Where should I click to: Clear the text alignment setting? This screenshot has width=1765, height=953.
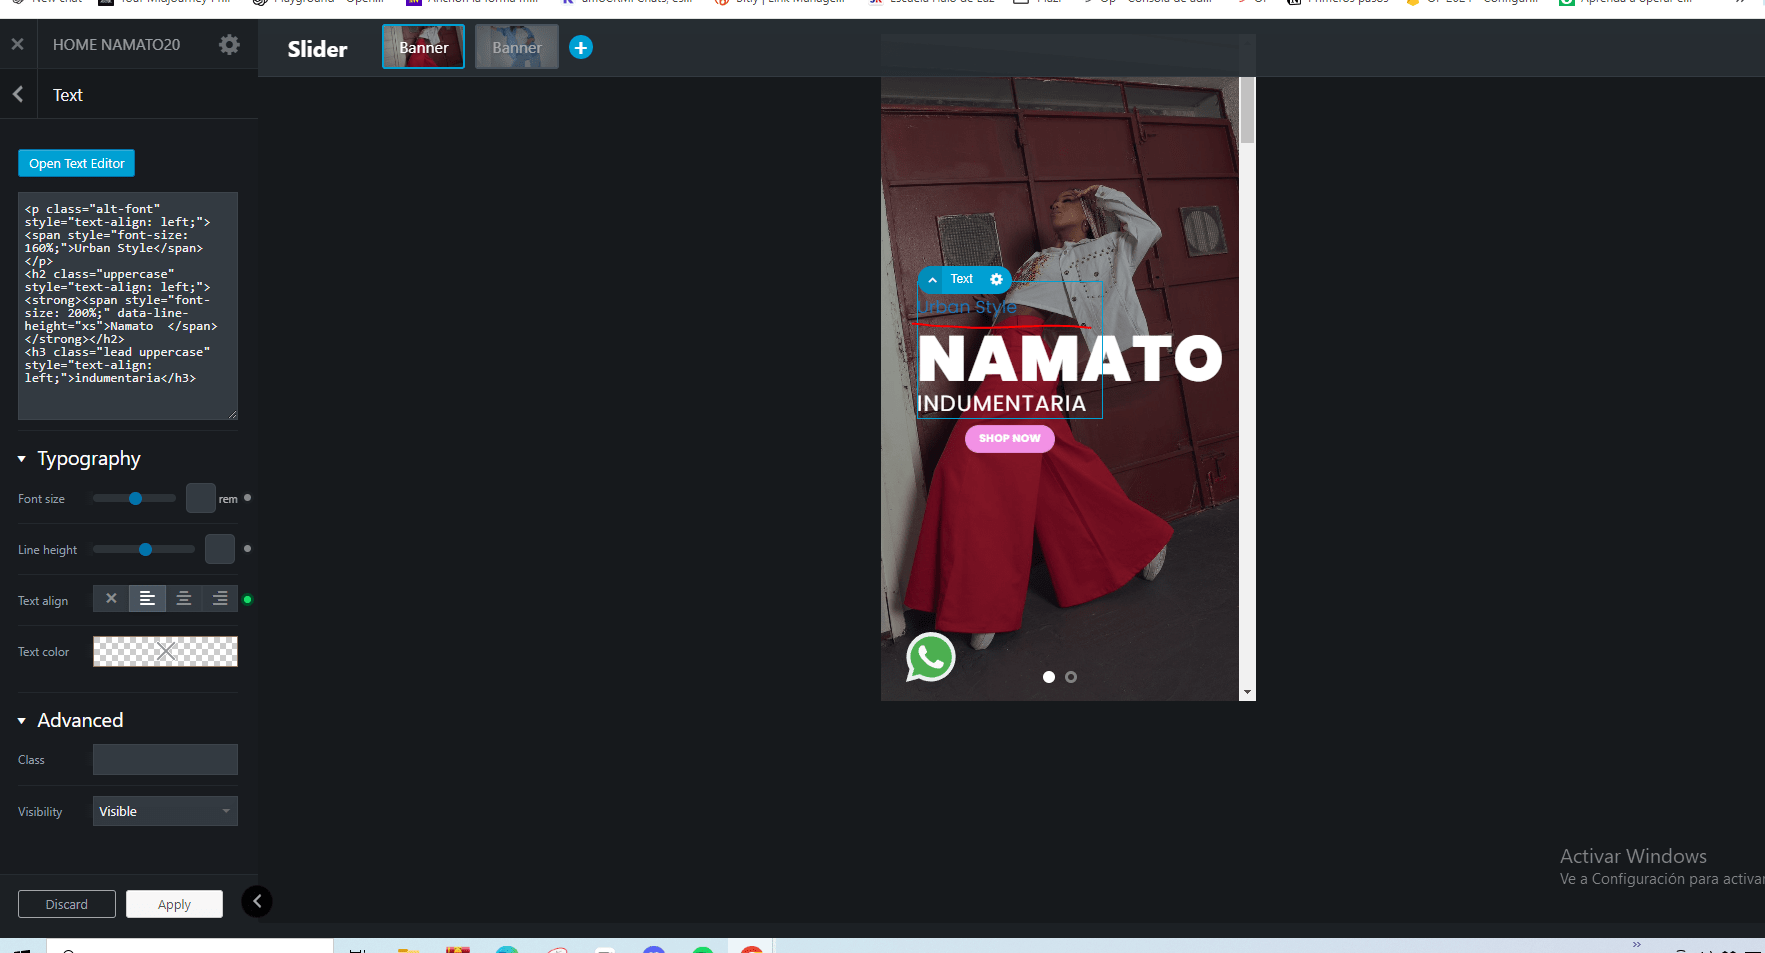111,599
